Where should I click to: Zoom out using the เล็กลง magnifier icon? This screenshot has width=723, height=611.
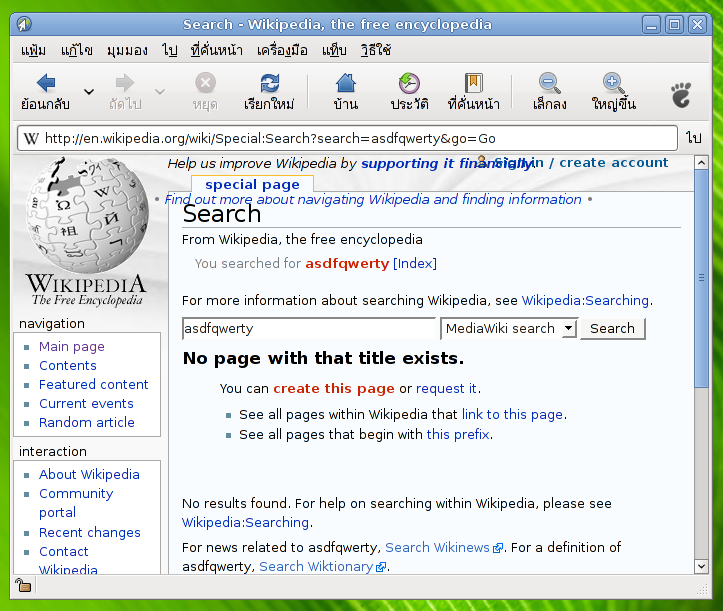tap(550, 83)
